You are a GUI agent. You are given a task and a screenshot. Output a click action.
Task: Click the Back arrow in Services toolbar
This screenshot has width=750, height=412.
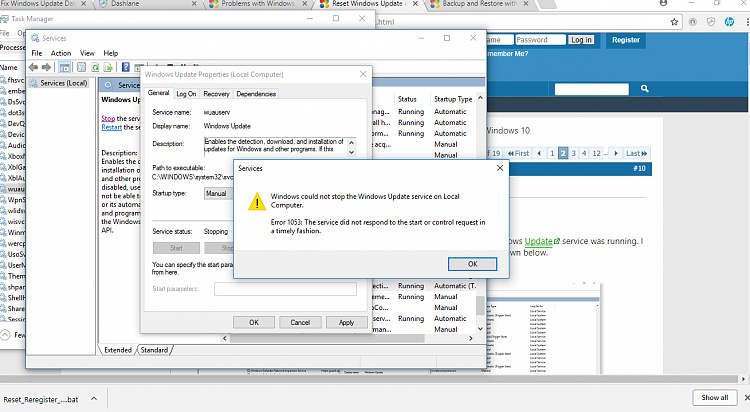[x=33, y=67]
